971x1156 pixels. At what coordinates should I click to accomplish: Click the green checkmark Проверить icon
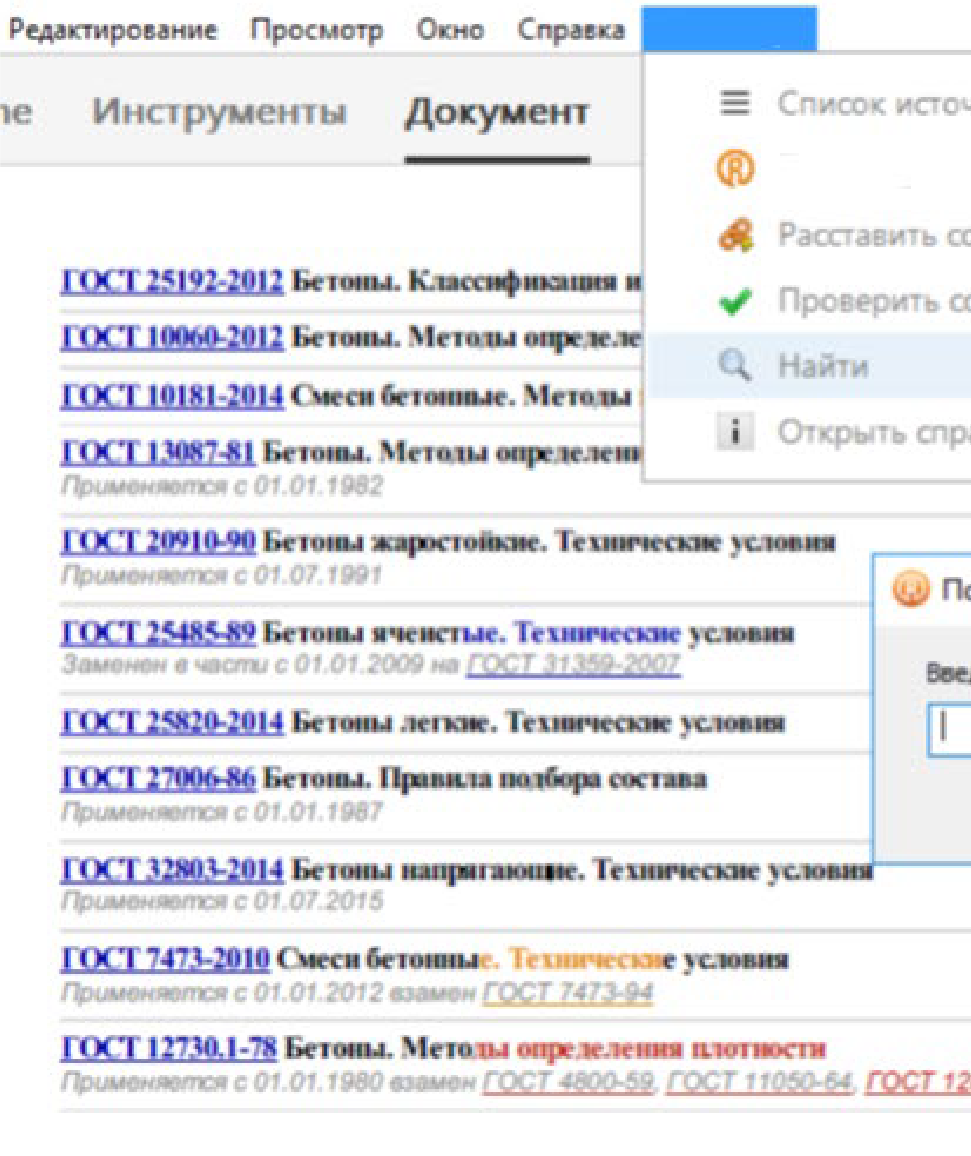(735, 300)
